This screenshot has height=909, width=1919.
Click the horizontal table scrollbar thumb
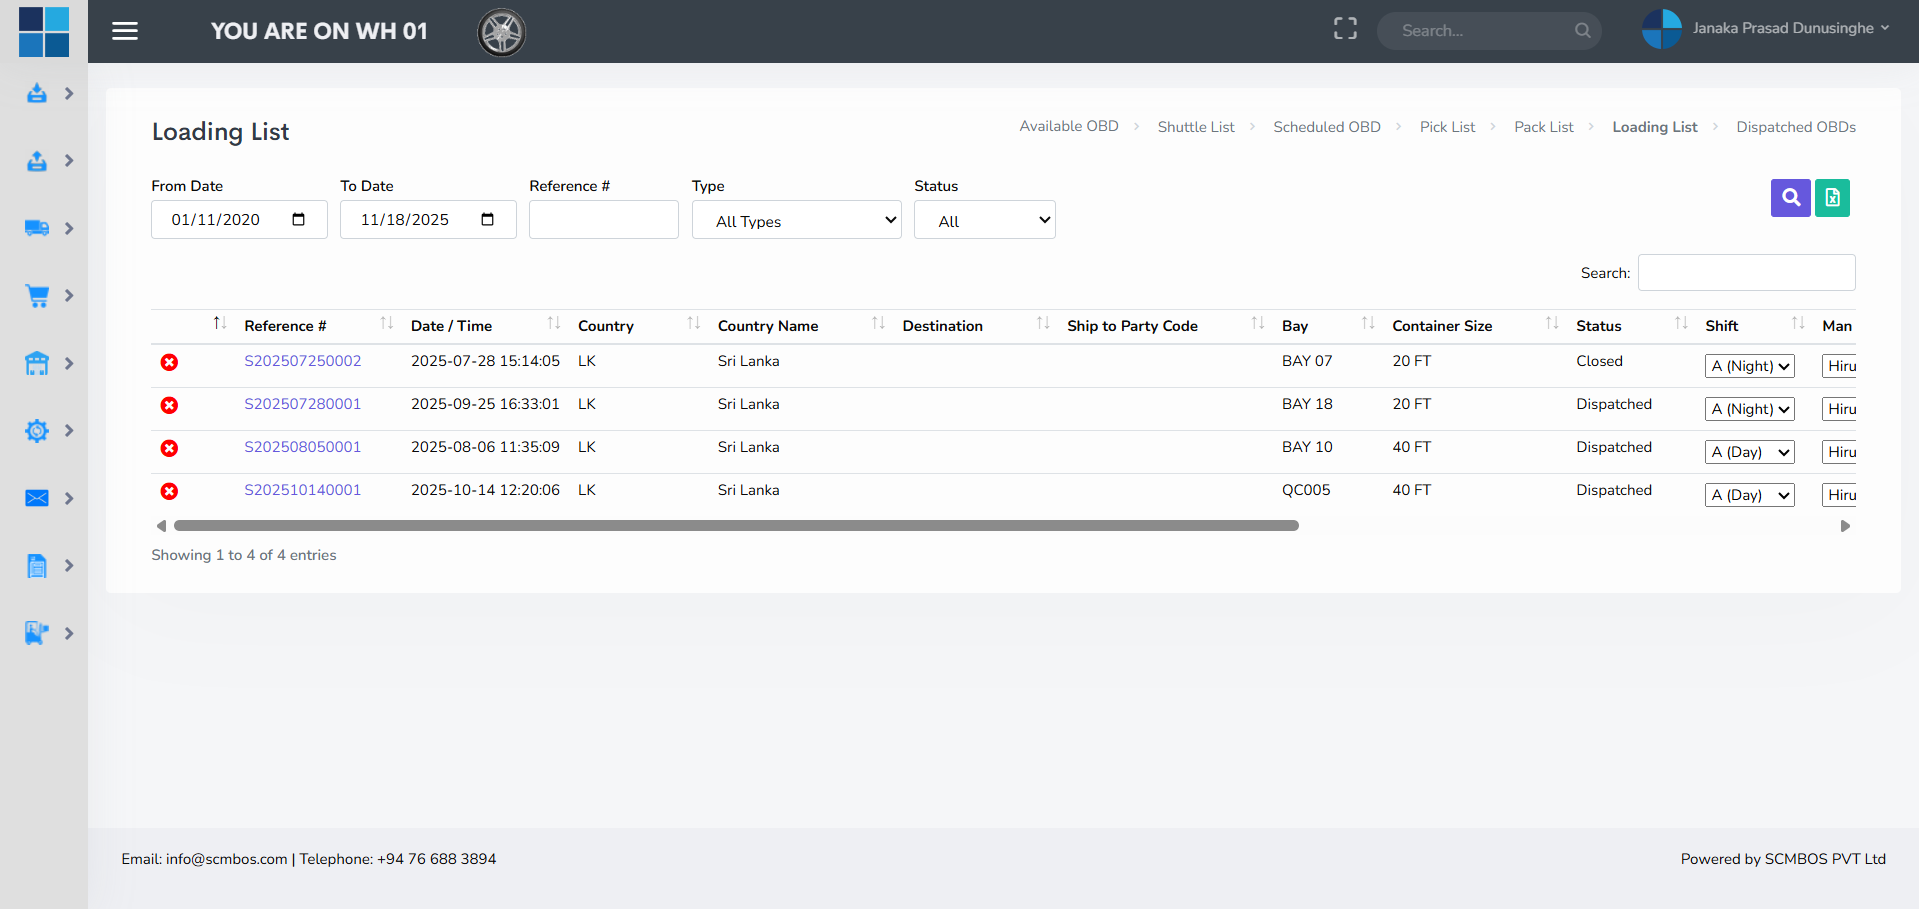736,526
